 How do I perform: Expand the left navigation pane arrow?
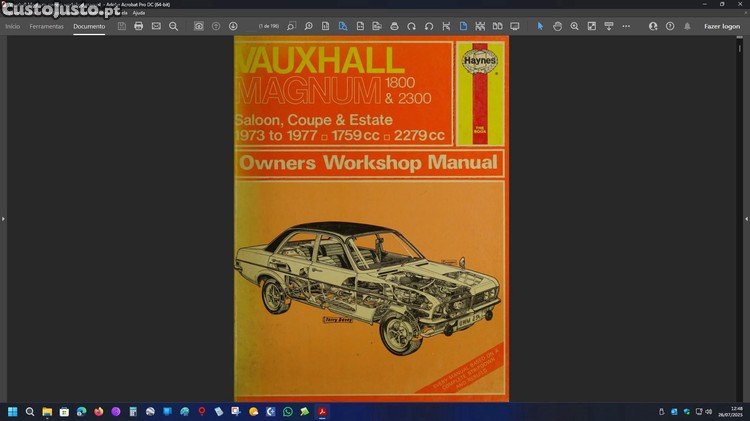click(x=3, y=218)
